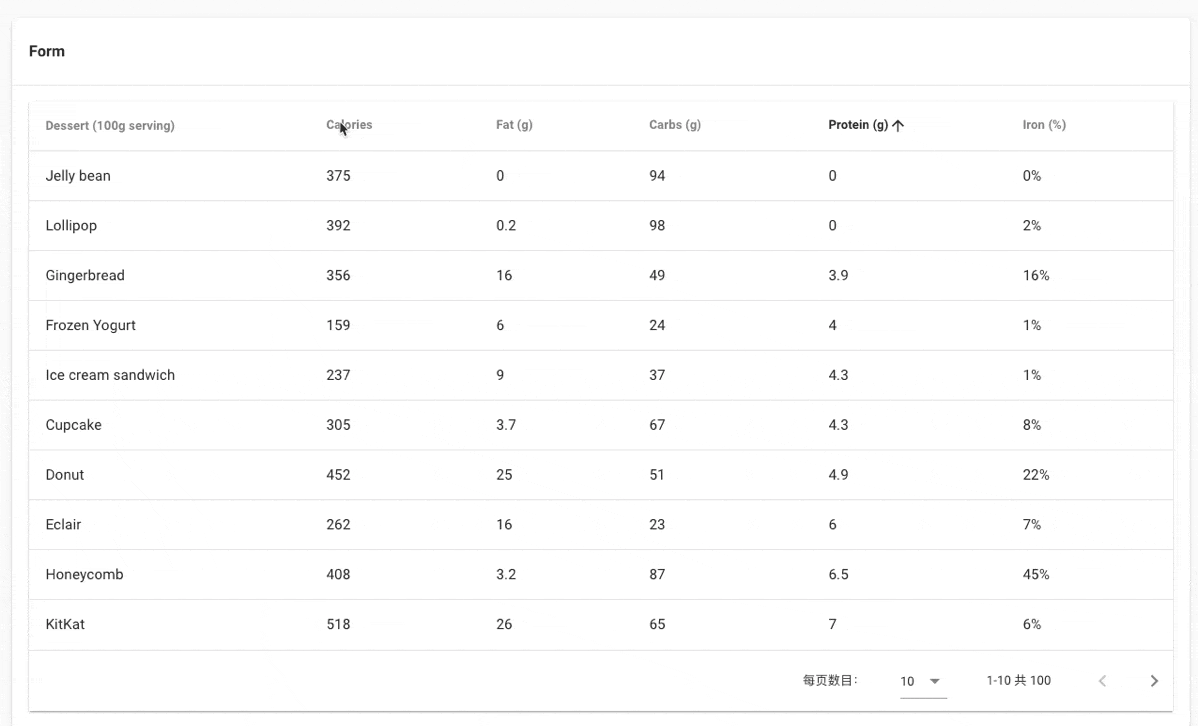Image resolution: width=1198 pixels, height=726 pixels.
Task: Click the Honeycomb row
Action: 601,575
